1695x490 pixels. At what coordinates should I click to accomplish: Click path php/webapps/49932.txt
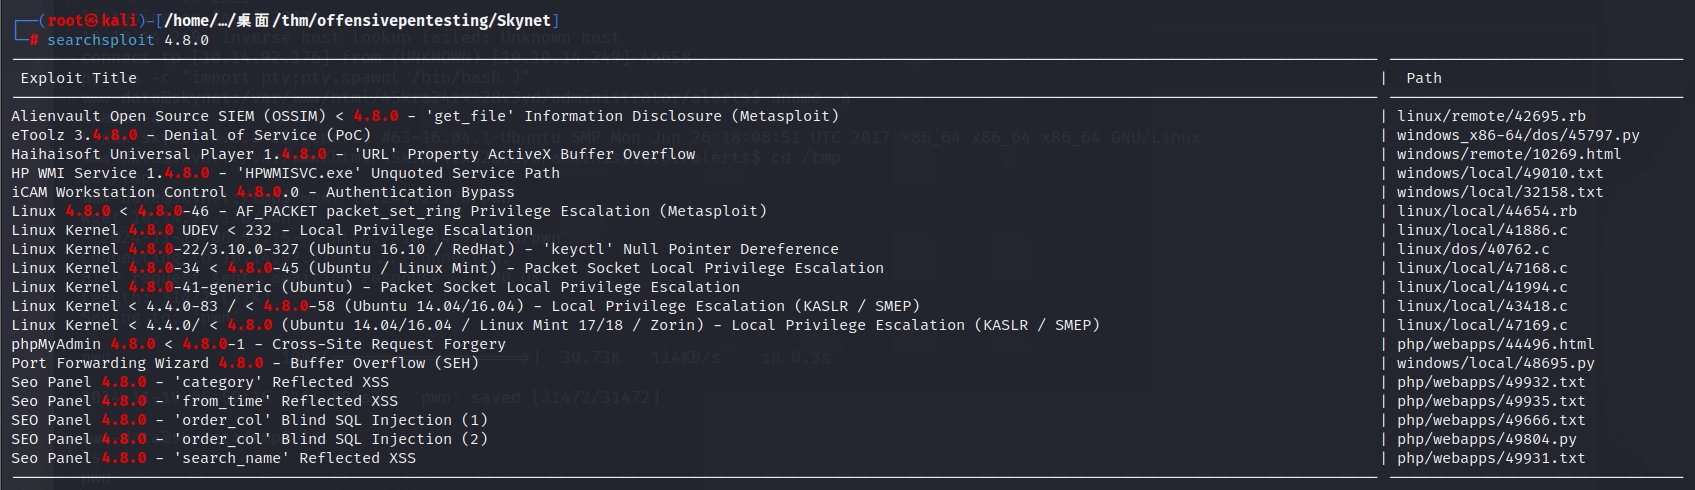click(x=1492, y=382)
